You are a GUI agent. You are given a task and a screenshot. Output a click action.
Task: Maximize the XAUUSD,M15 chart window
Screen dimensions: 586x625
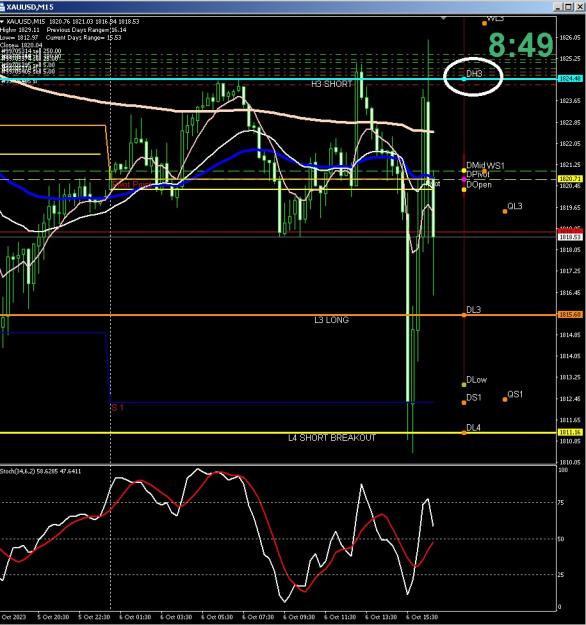coord(568,7)
